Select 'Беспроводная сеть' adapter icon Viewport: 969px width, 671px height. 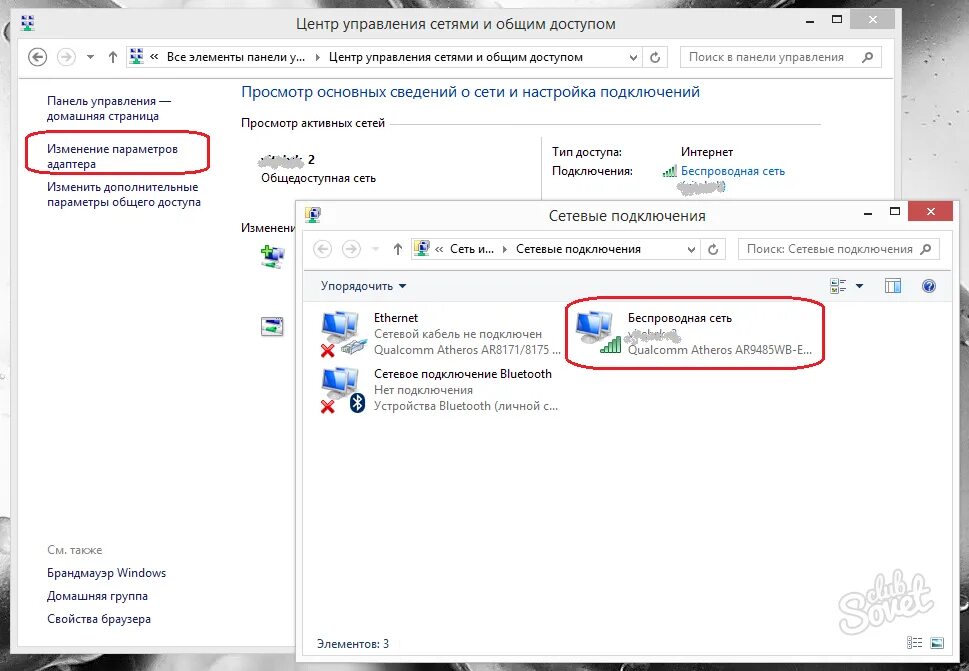click(x=598, y=332)
